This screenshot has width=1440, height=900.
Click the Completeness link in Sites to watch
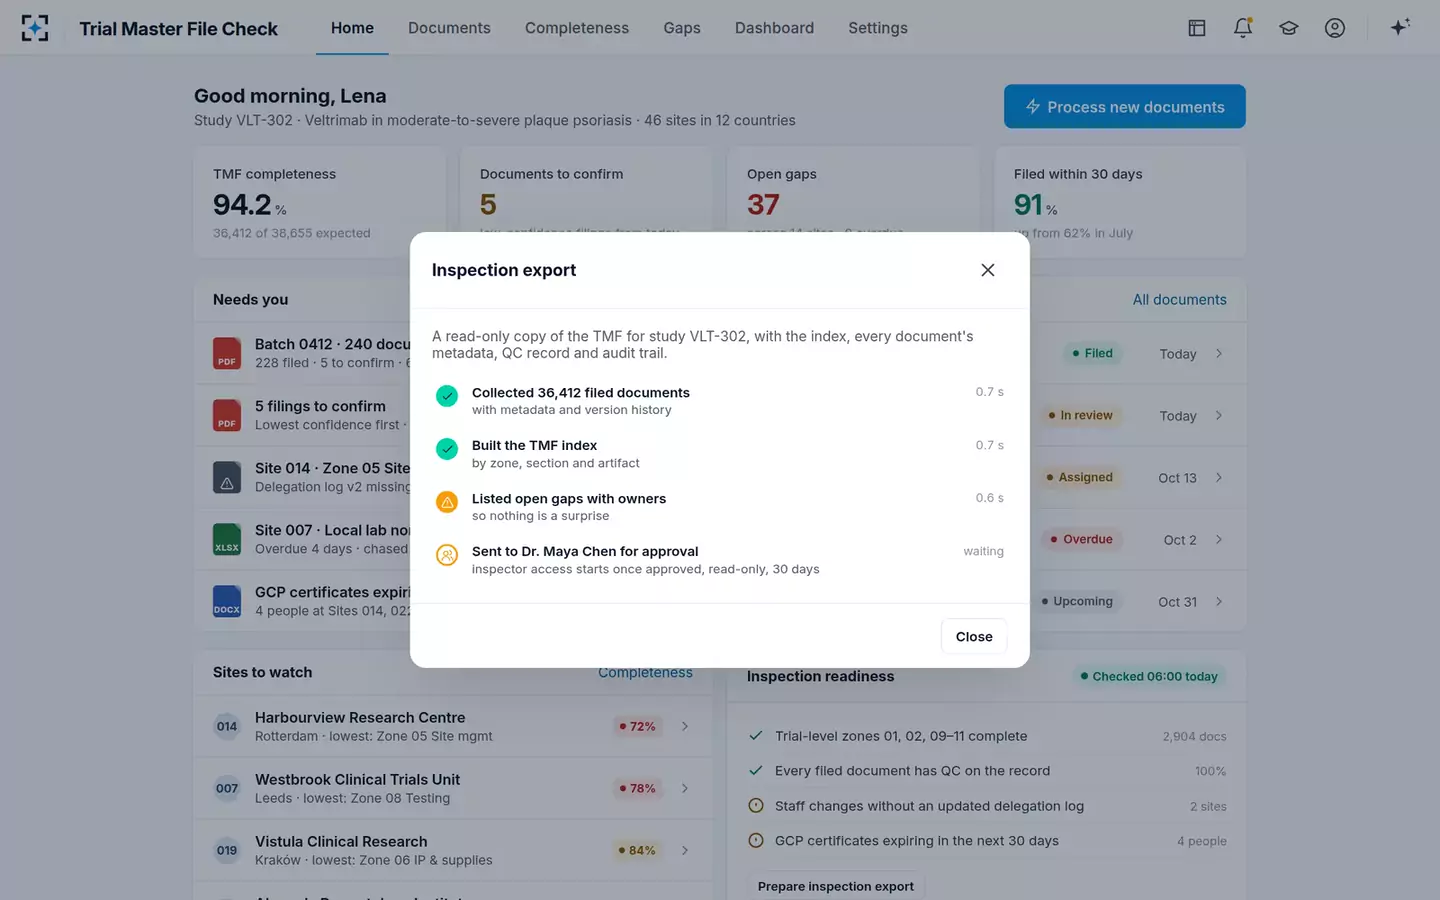pos(645,673)
